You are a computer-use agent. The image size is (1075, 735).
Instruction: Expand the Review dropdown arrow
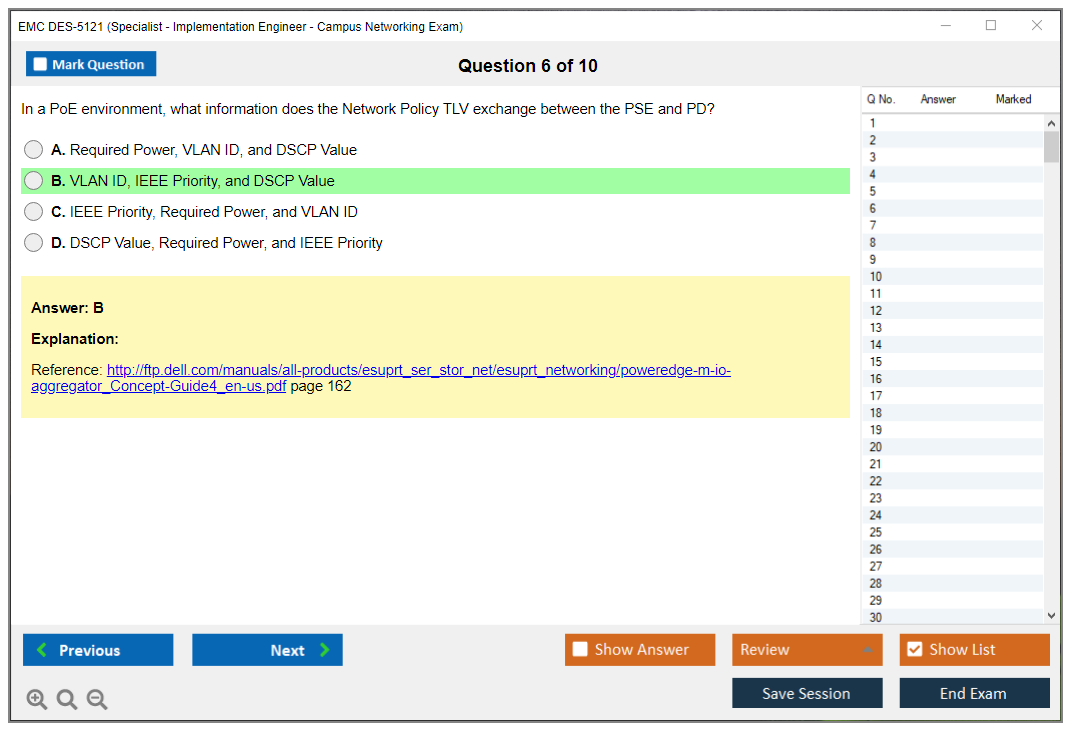tap(867, 650)
